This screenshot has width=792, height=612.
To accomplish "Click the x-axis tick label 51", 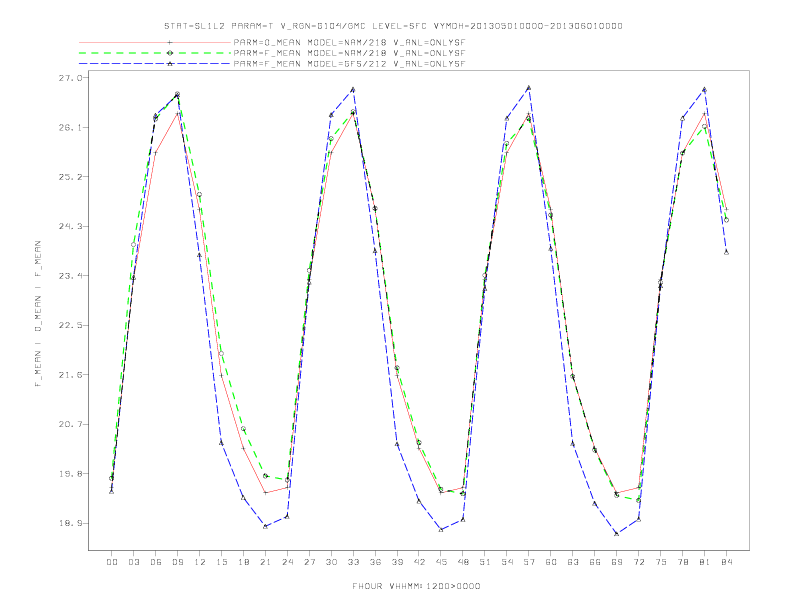I will coord(485,562).
